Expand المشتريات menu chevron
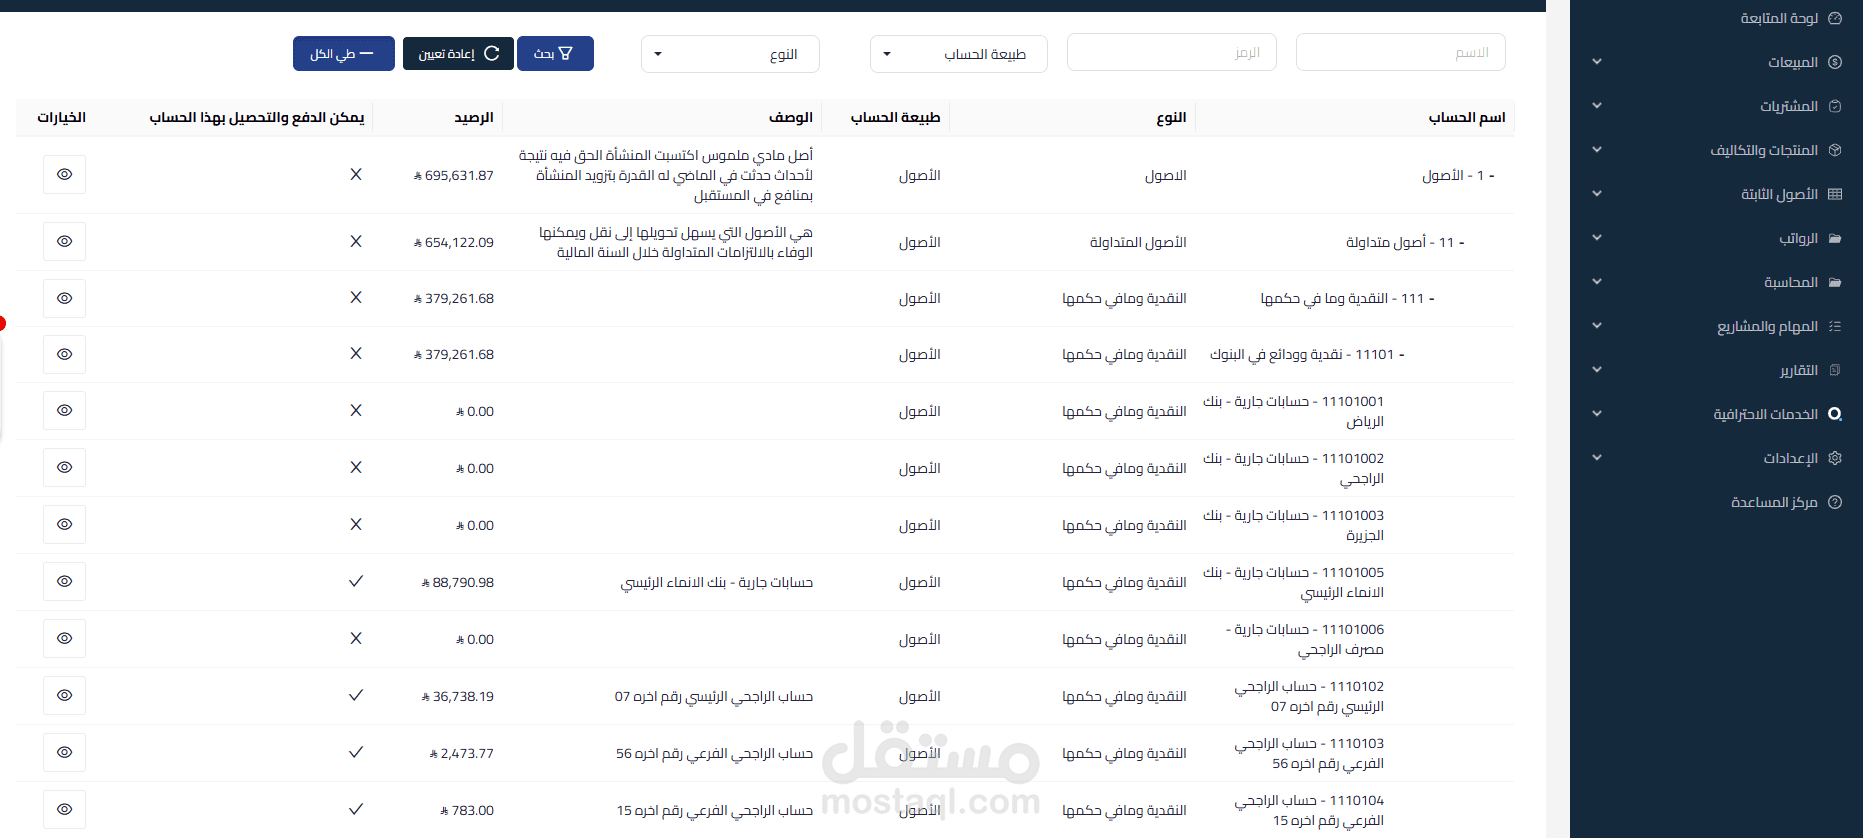This screenshot has width=1863, height=838. [x=1597, y=106]
